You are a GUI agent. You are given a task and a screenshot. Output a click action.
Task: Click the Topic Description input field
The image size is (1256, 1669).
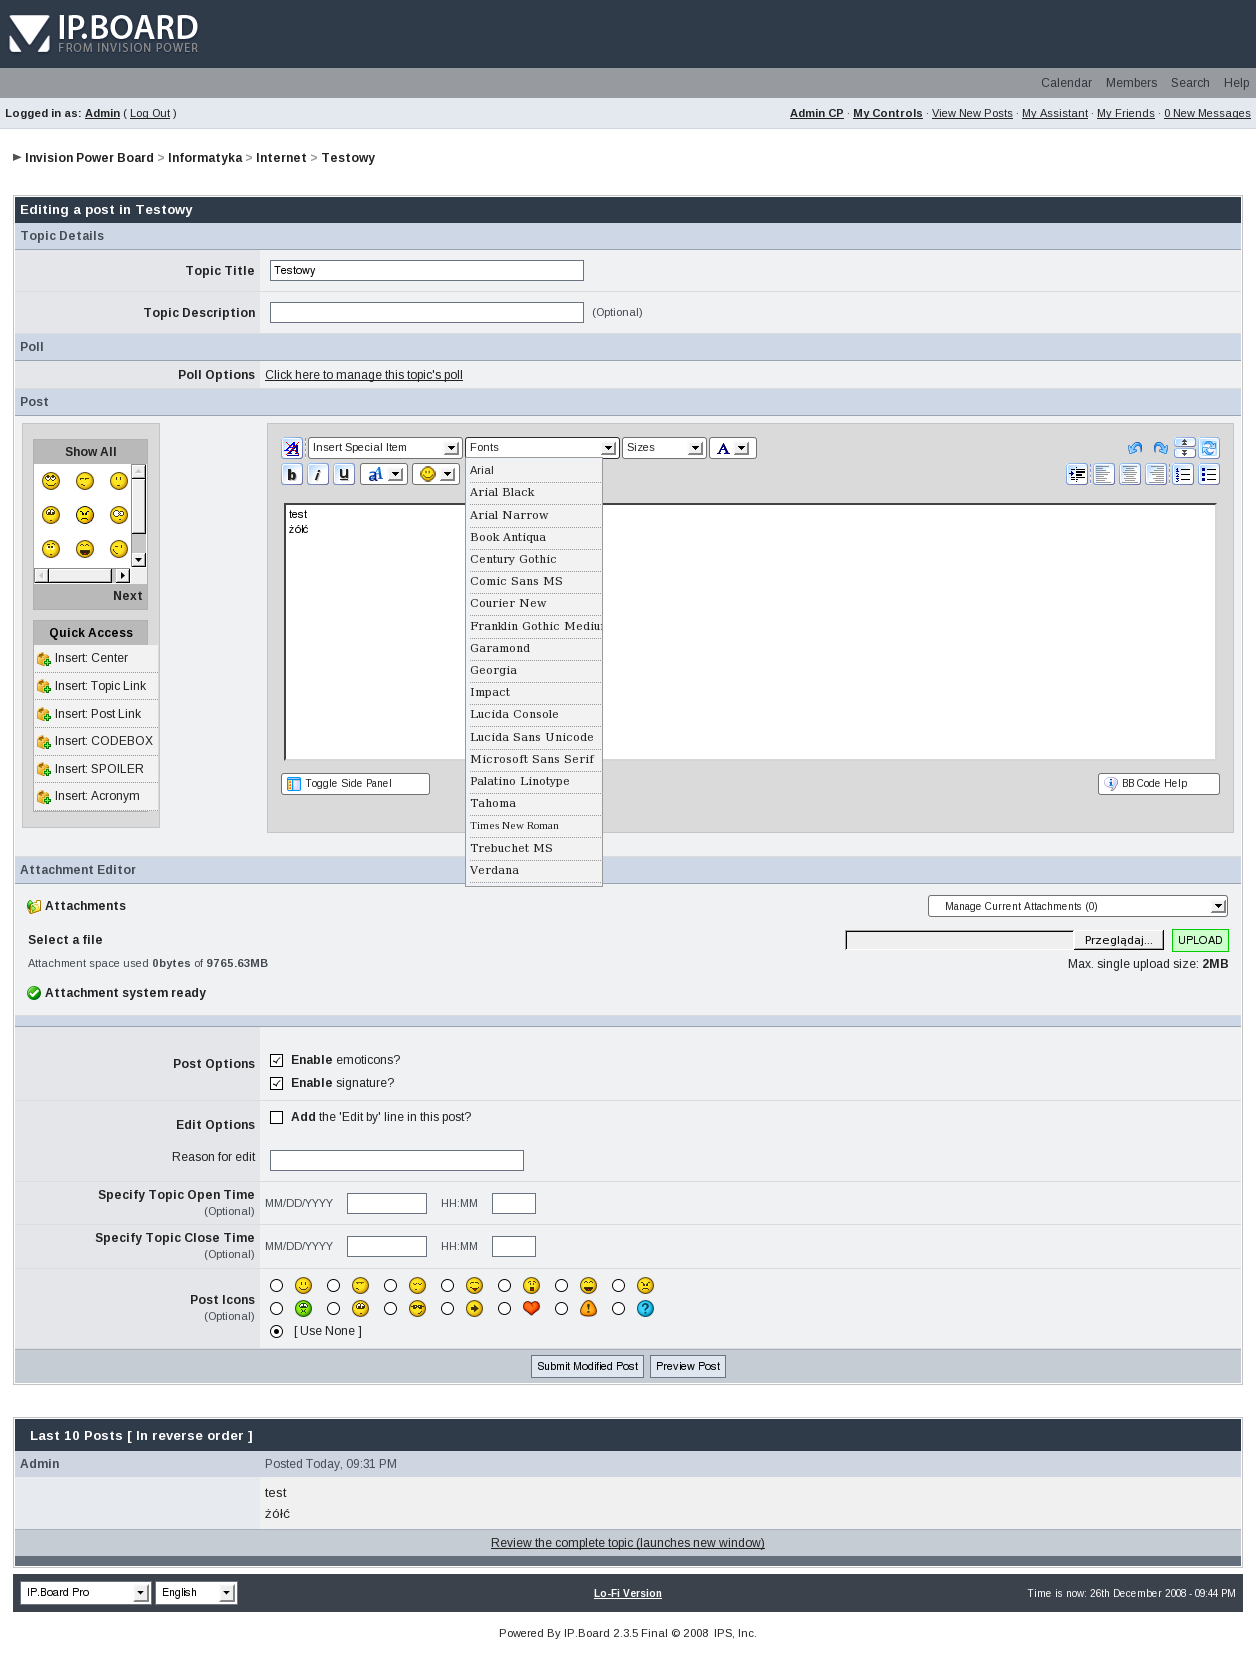tap(427, 313)
